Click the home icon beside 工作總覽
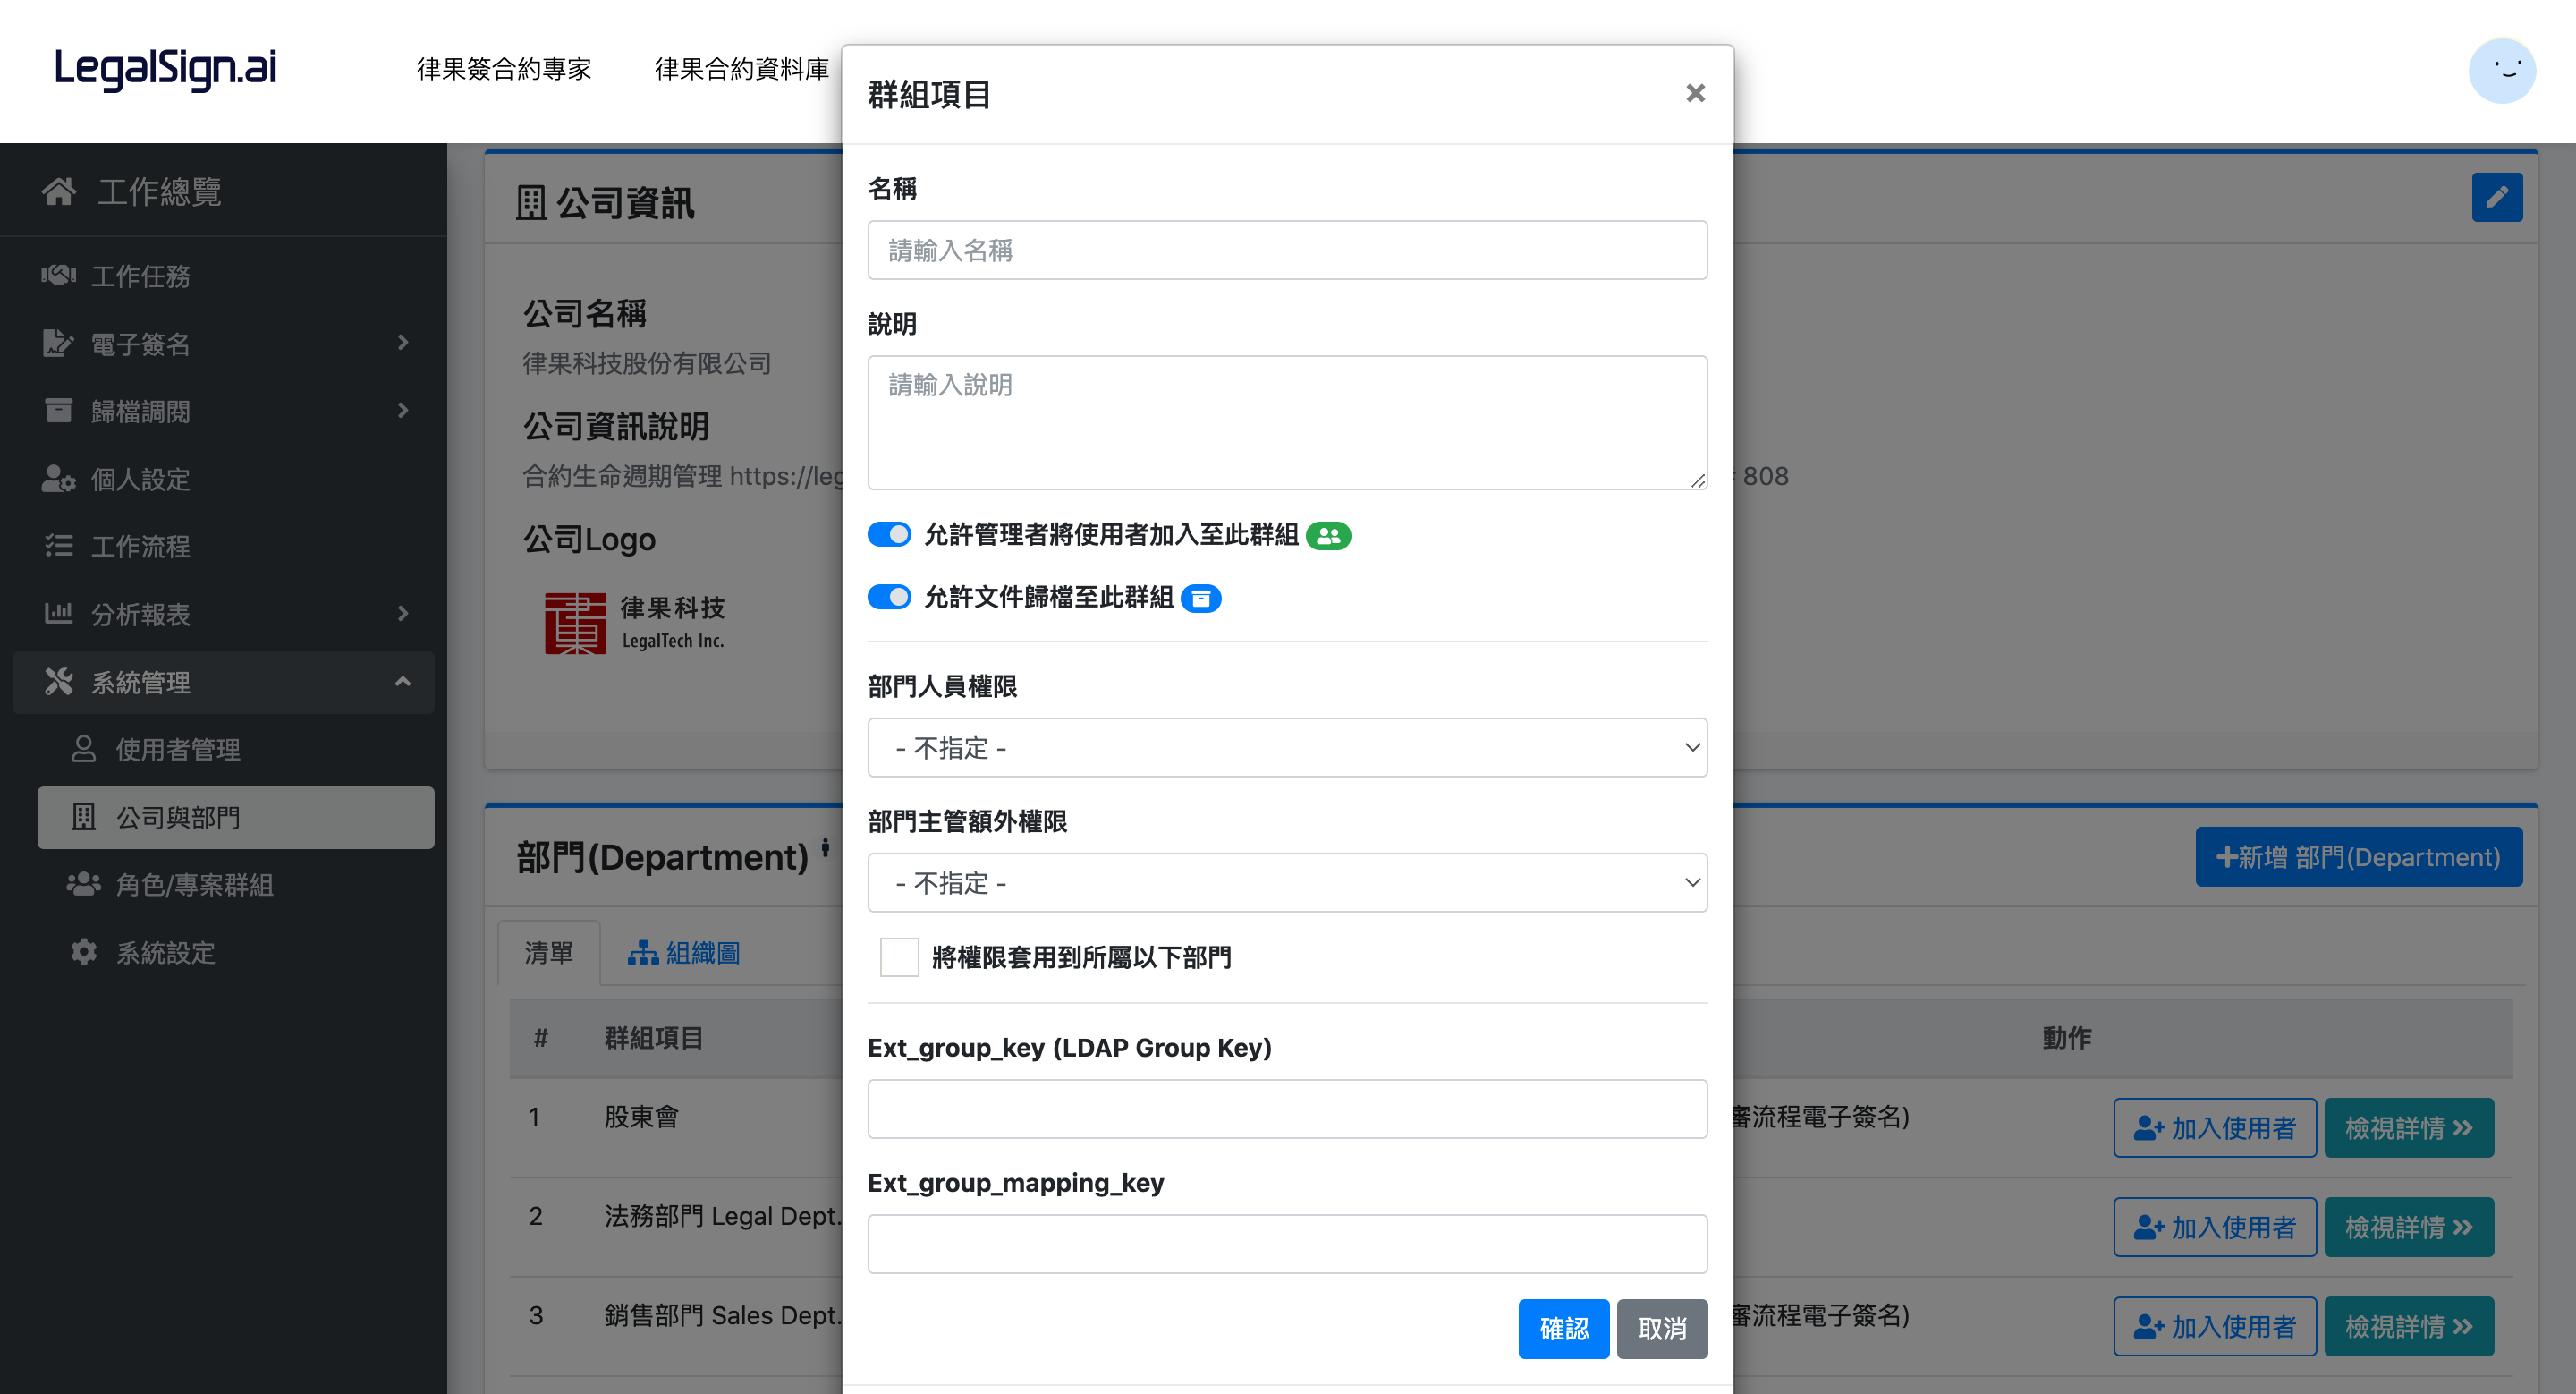Viewport: 2576px width, 1394px height. click(59, 191)
